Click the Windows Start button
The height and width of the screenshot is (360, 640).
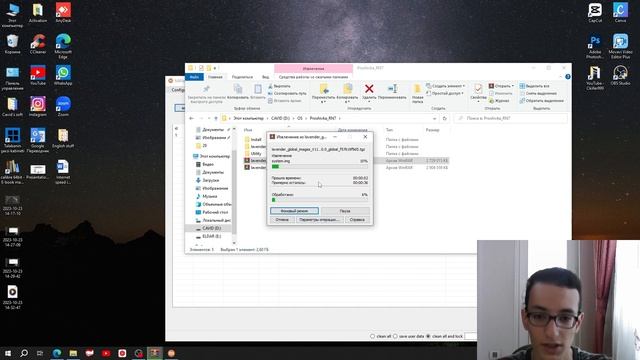(x=8, y=353)
